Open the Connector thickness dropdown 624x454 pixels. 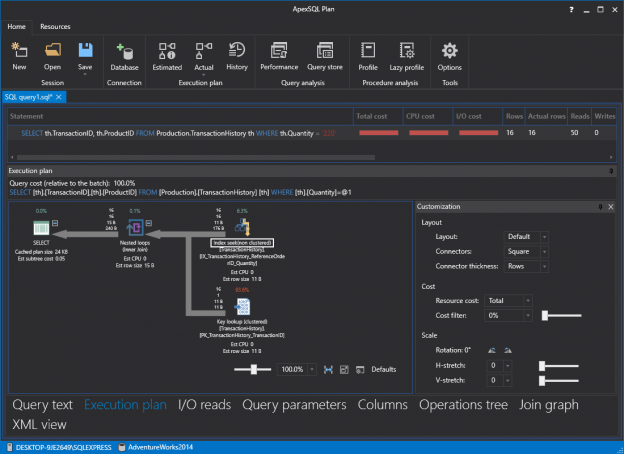point(526,267)
